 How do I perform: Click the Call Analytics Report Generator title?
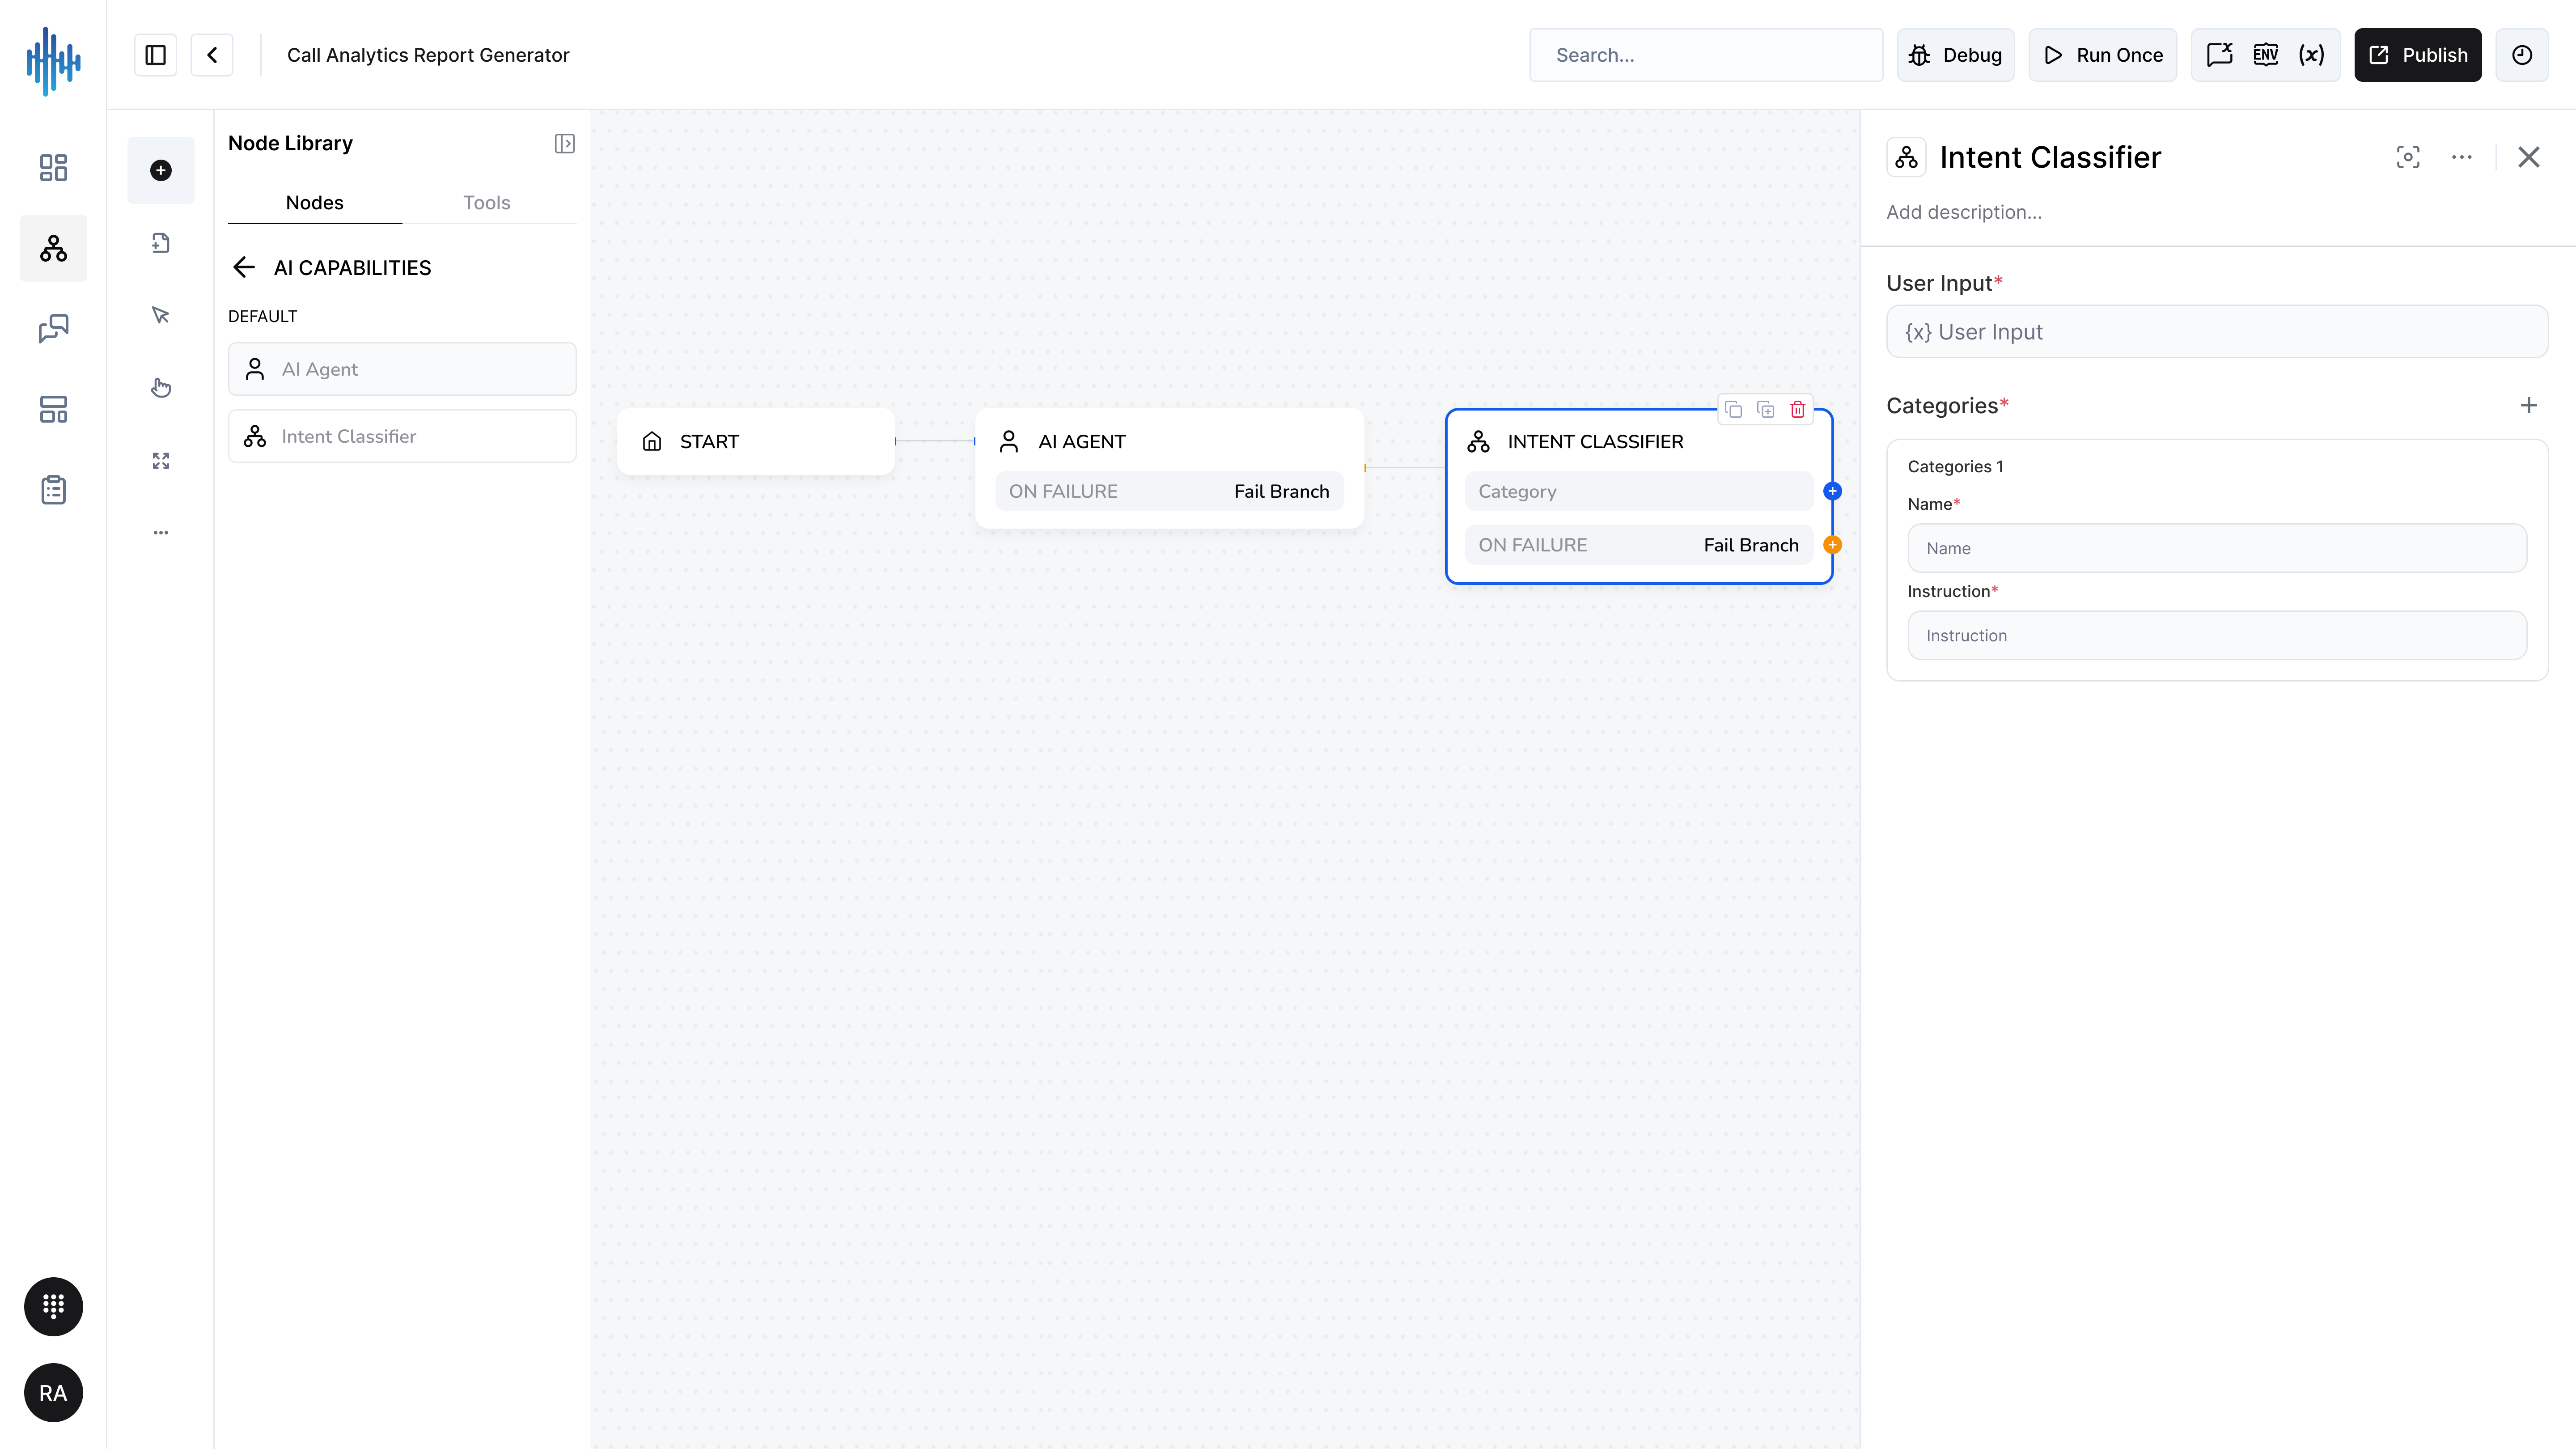point(428,55)
